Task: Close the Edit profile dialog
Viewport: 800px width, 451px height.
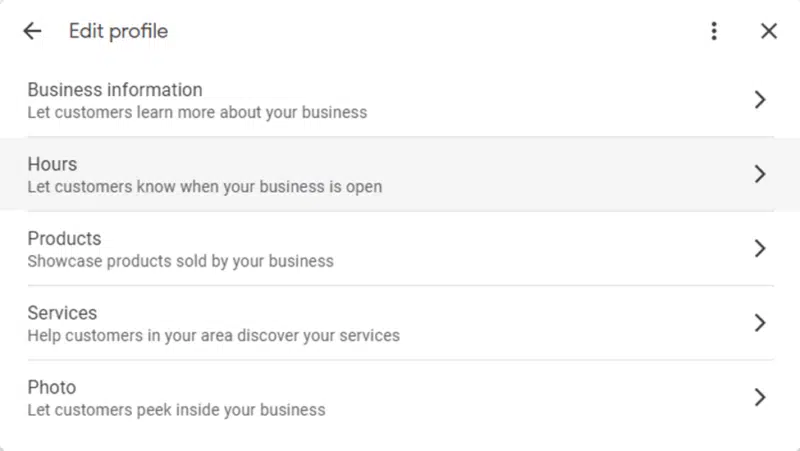Action: [x=769, y=31]
